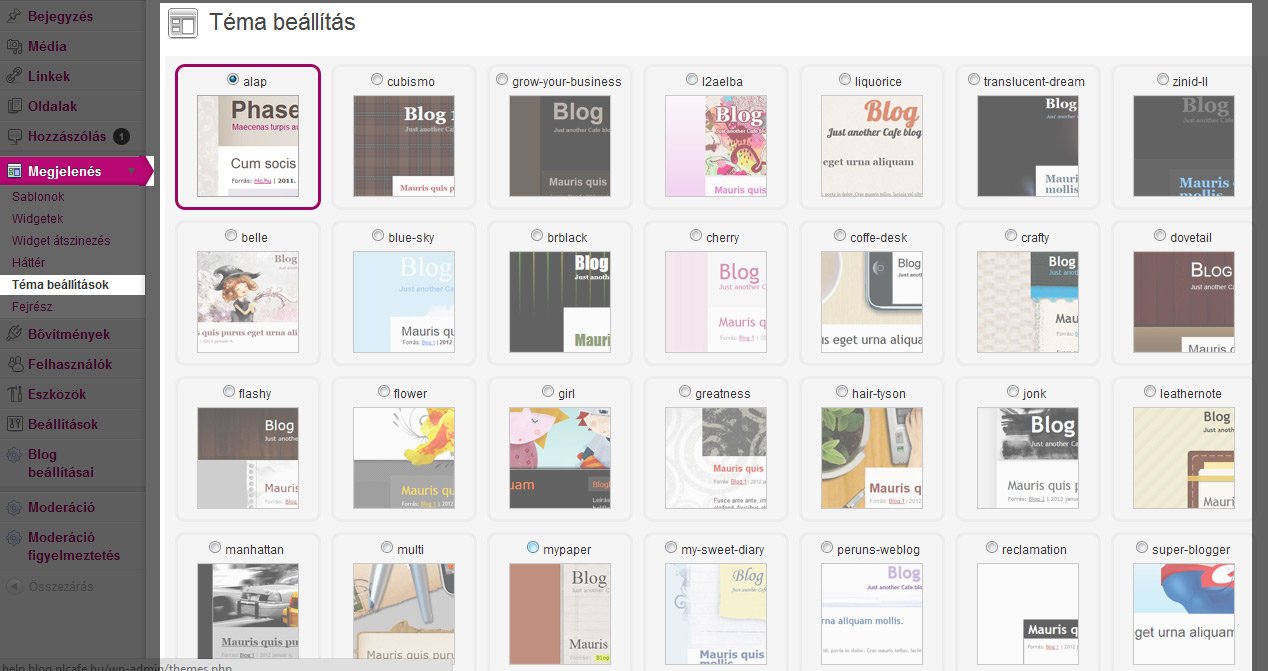Open the Felhasználók section

pos(70,364)
